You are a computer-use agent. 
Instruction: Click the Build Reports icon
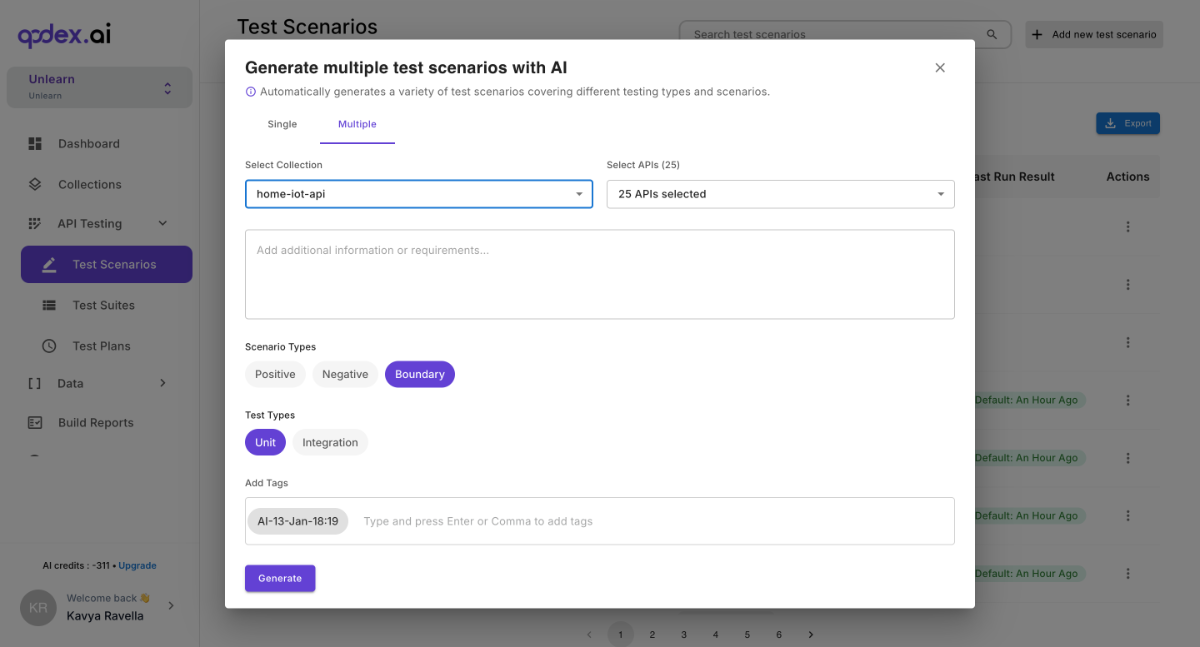[x=35, y=423]
